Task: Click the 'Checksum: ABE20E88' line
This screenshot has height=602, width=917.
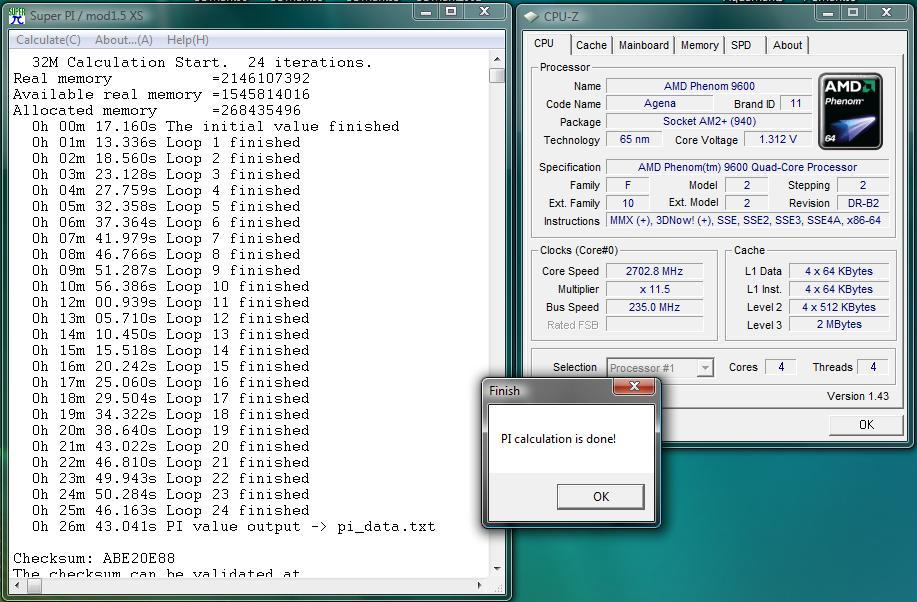Action: [x=94, y=558]
